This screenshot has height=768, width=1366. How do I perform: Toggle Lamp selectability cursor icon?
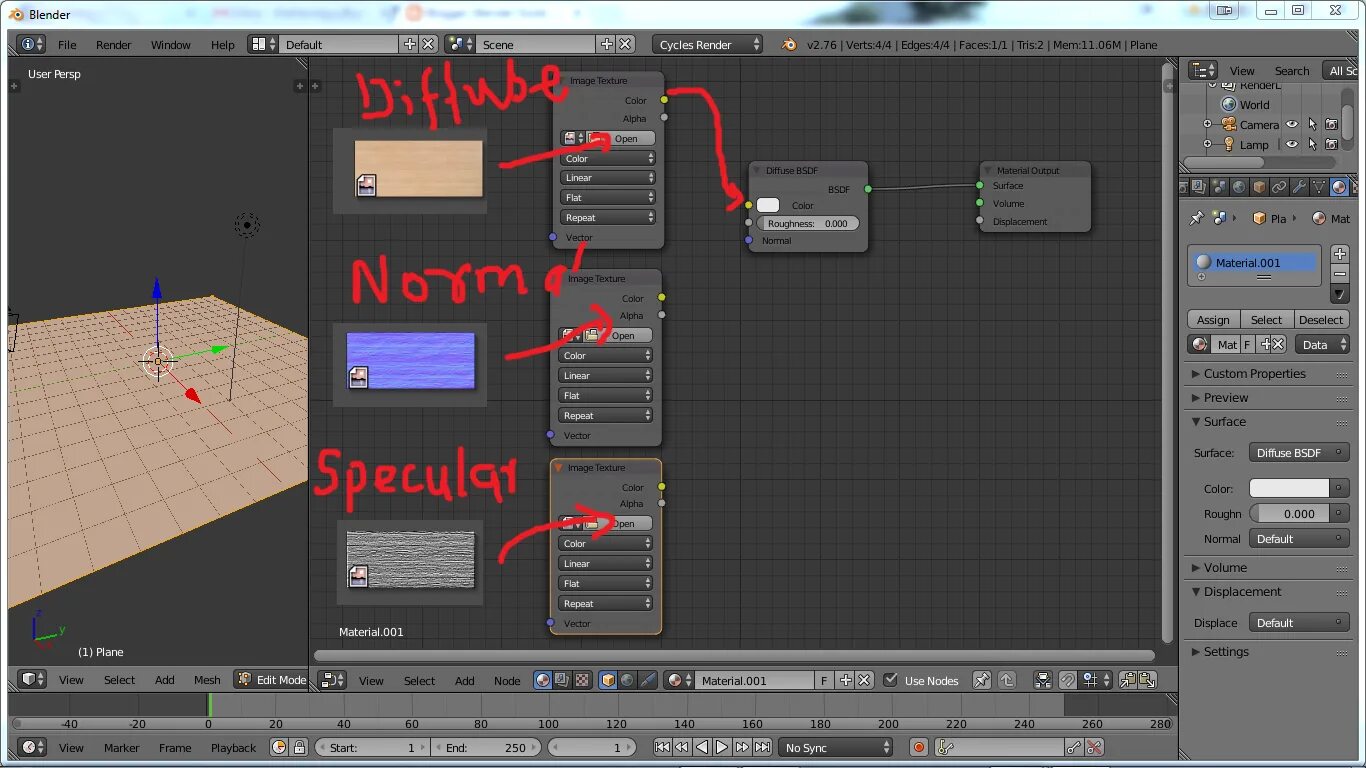pos(1312,145)
